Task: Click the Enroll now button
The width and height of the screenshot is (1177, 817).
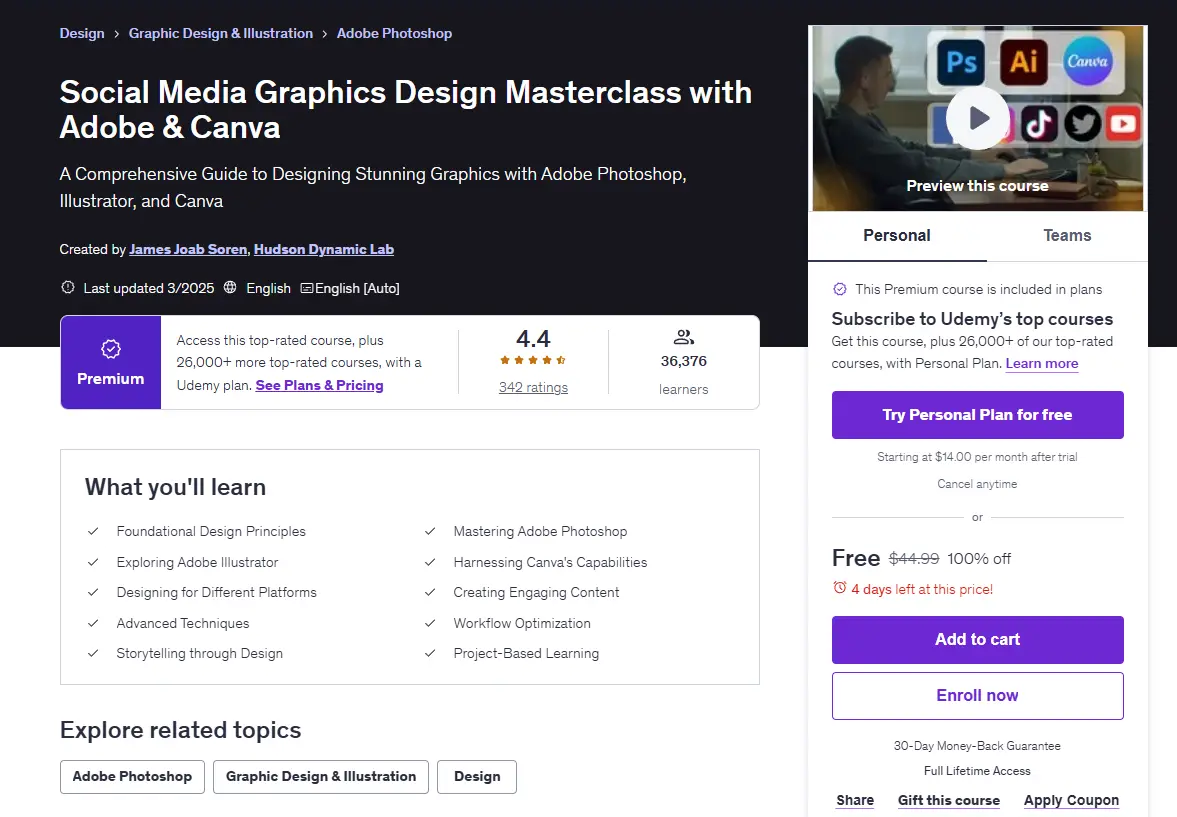Action: coord(977,696)
